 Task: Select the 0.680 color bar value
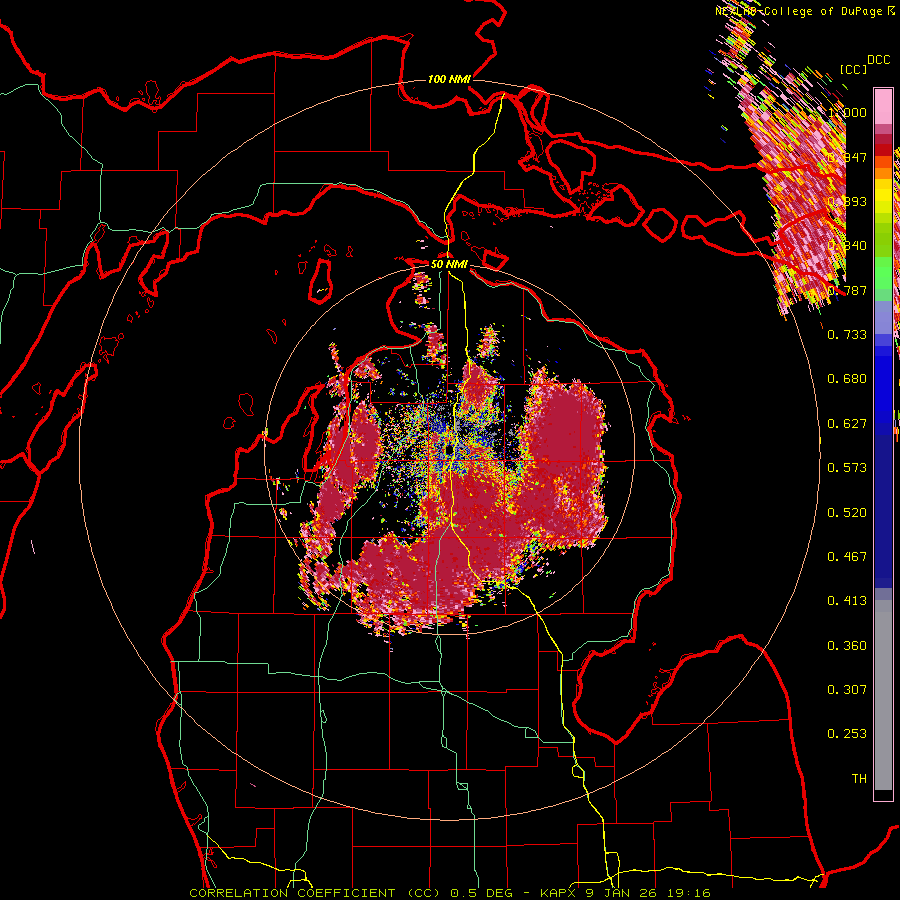[x=847, y=379]
